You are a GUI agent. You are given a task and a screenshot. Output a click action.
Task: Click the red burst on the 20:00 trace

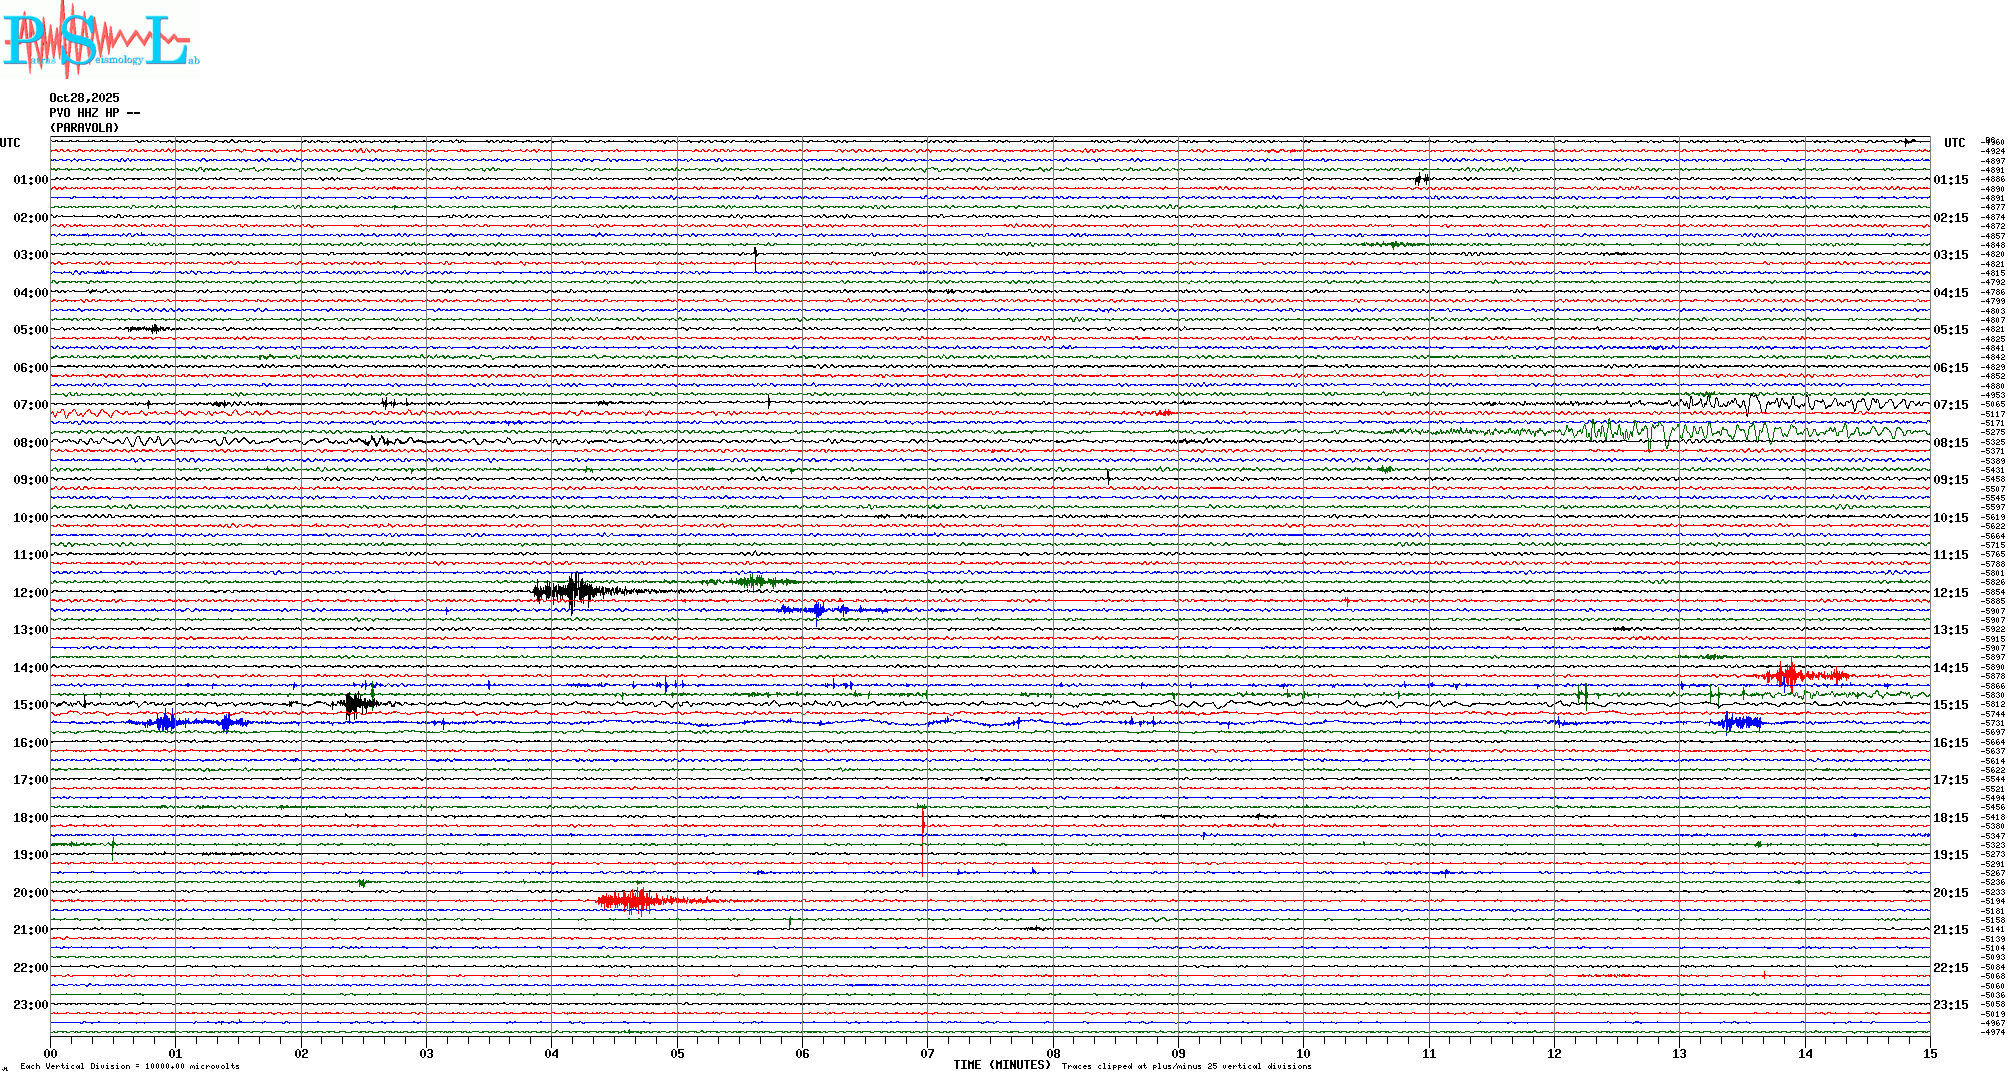coord(636,901)
